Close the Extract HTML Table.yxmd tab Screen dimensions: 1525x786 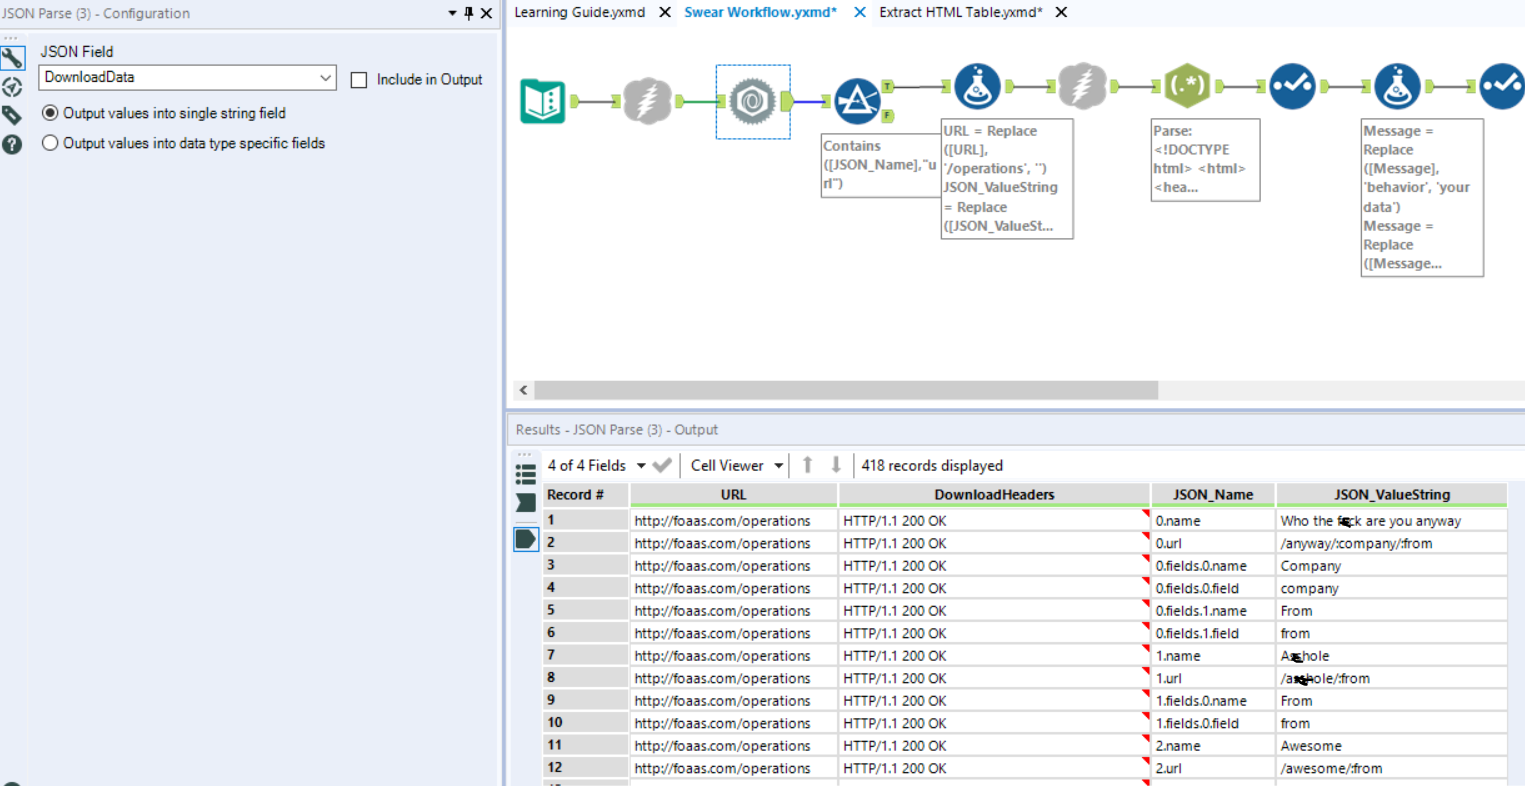click(1062, 12)
